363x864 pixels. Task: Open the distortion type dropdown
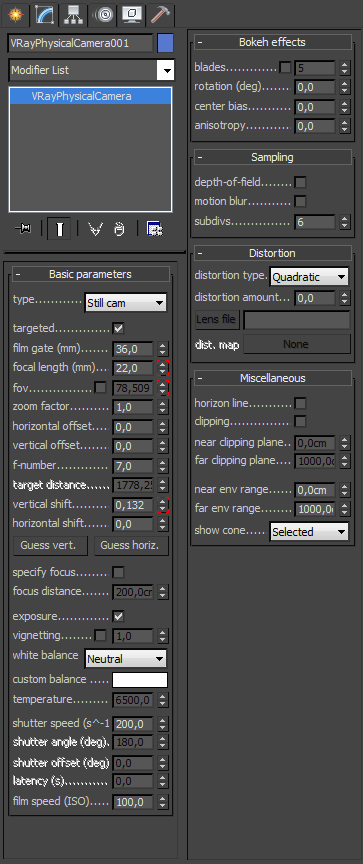[309, 277]
